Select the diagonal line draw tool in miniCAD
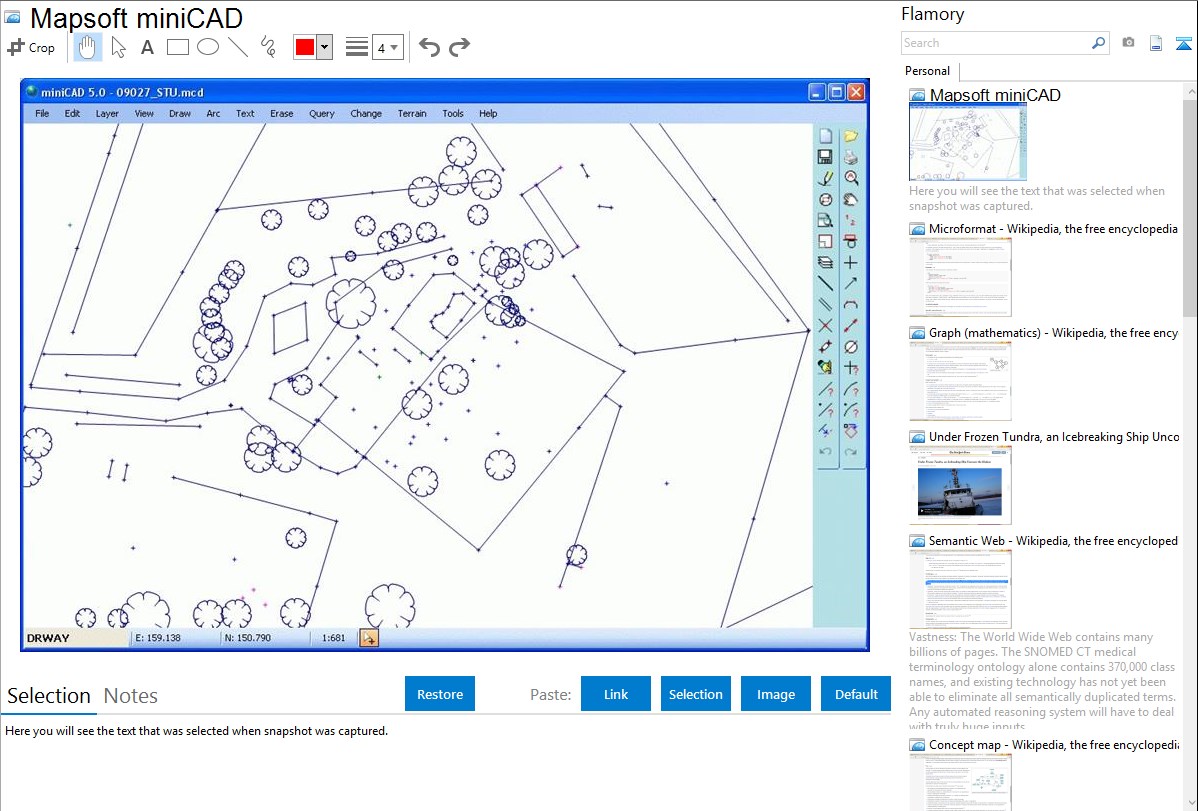Image resolution: width=1198 pixels, height=811 pixels. (825, 284)
